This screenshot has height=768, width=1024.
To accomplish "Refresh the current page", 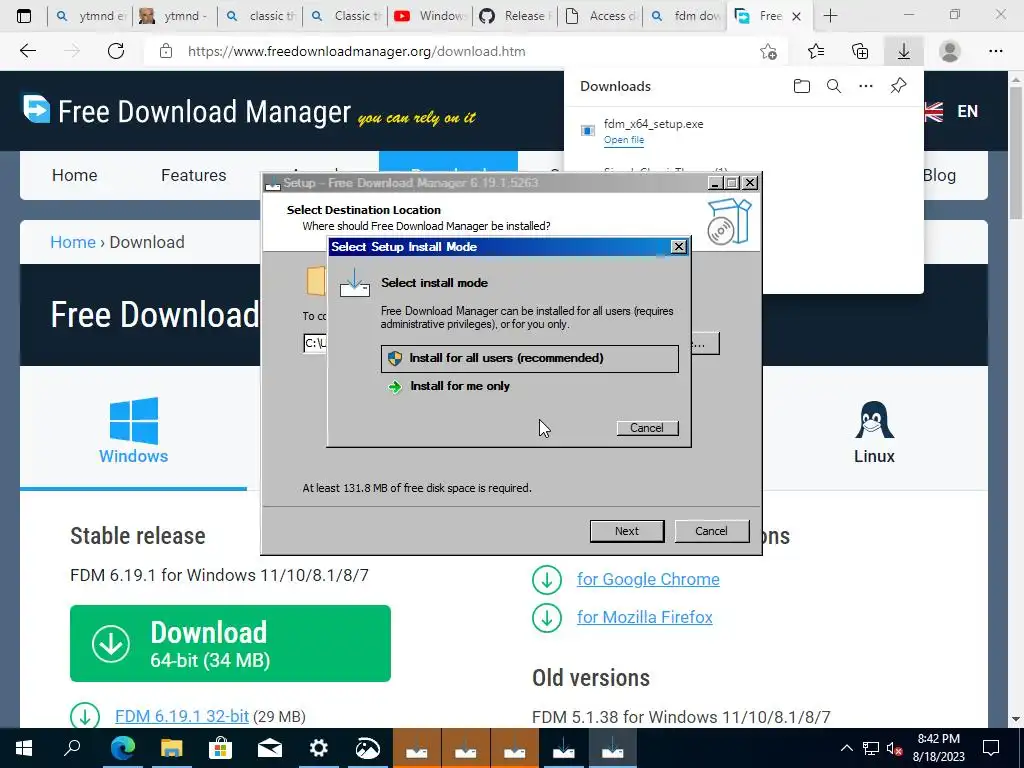I will (116, 51).
